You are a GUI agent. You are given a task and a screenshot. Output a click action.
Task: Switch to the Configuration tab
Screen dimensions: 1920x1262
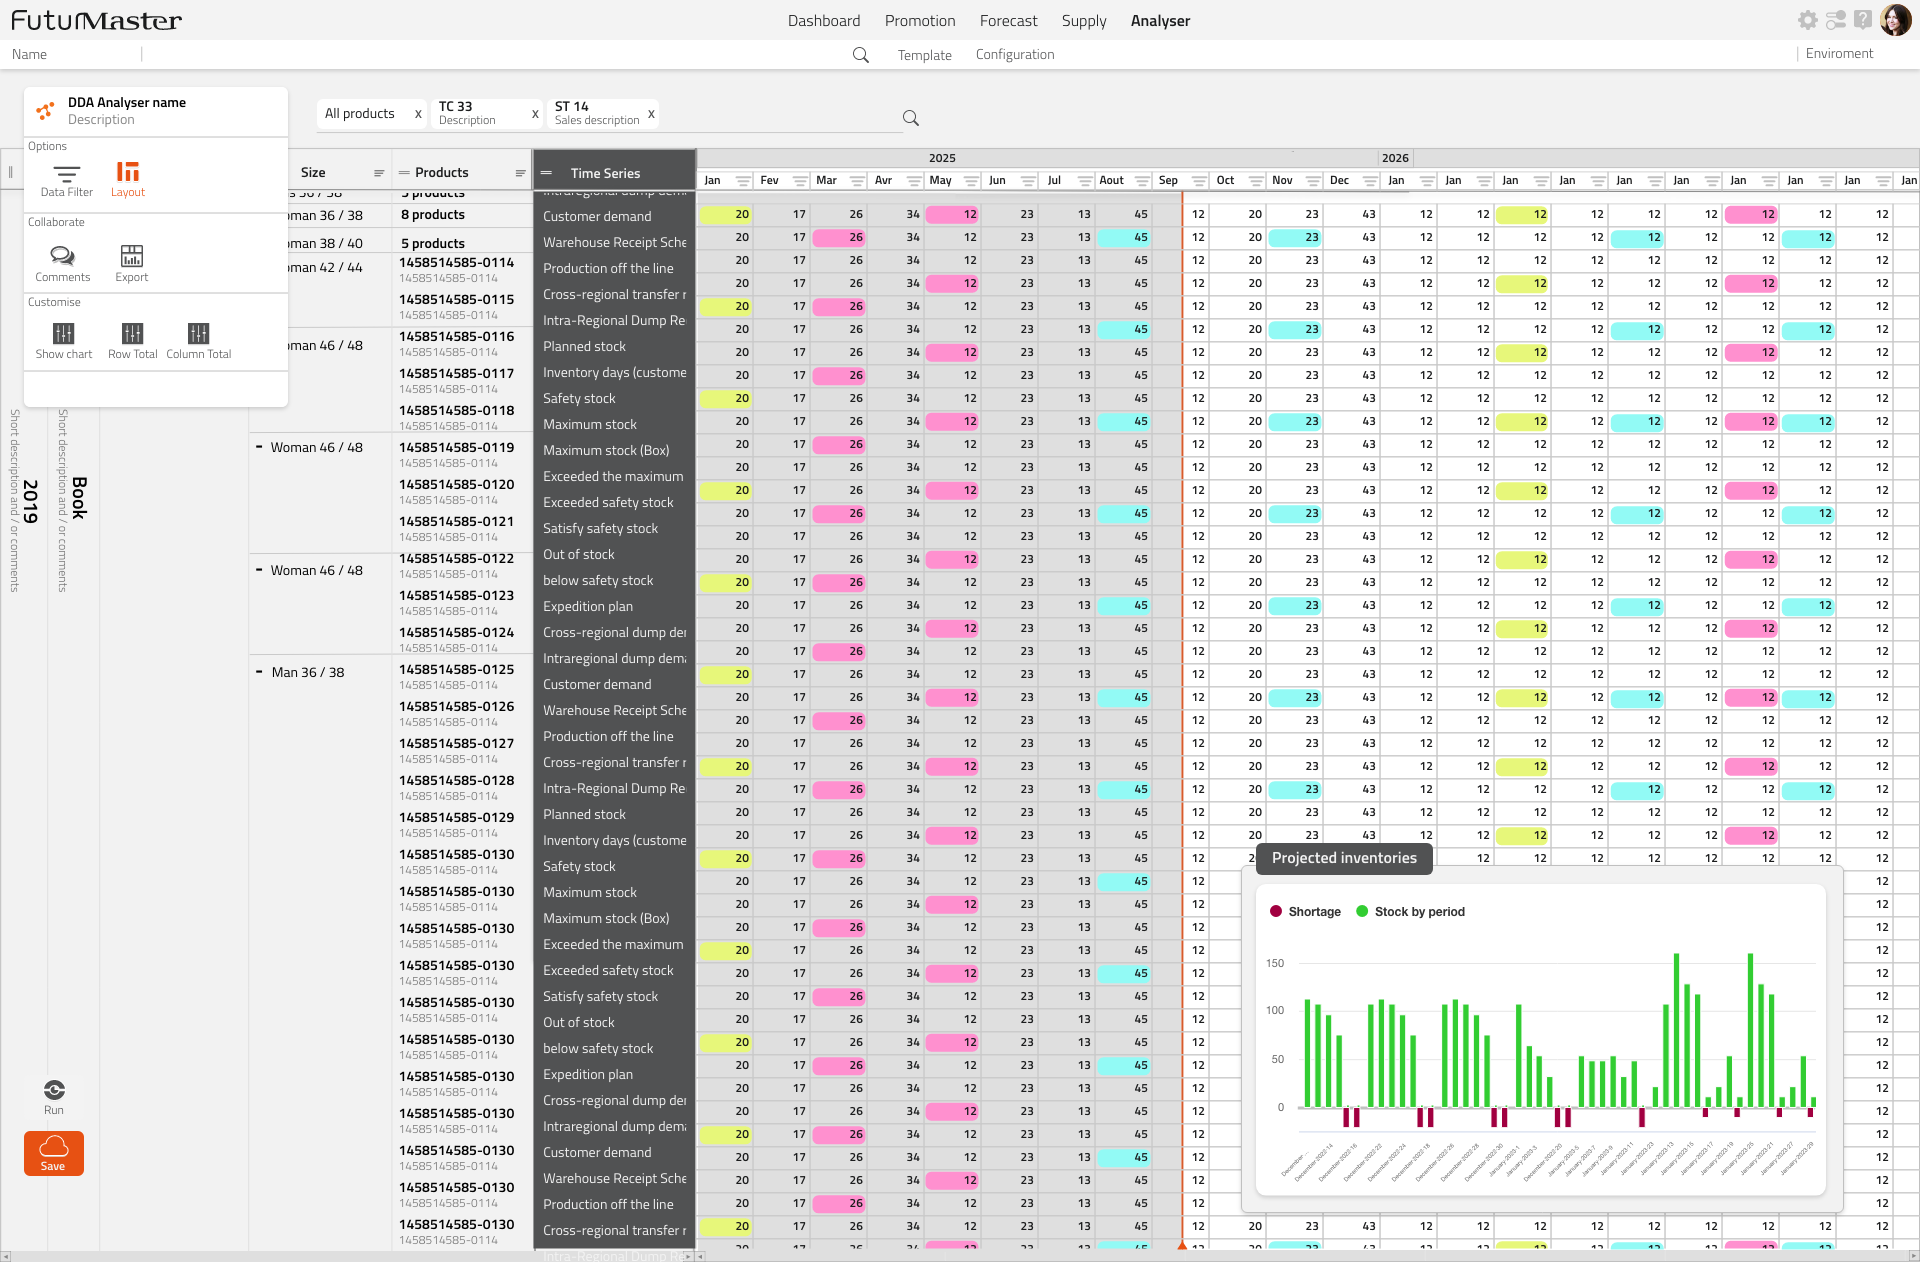(1014, 55)
